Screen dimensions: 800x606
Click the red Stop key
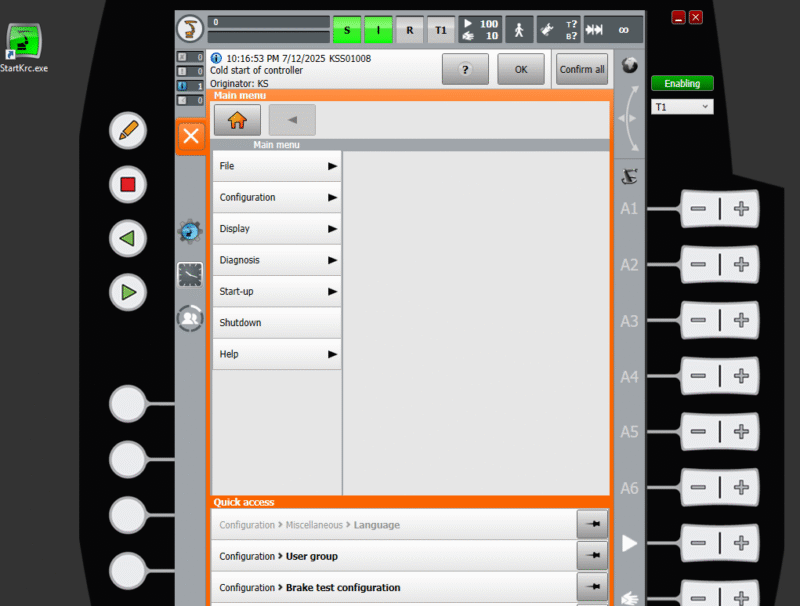click(x=128, y=185)
